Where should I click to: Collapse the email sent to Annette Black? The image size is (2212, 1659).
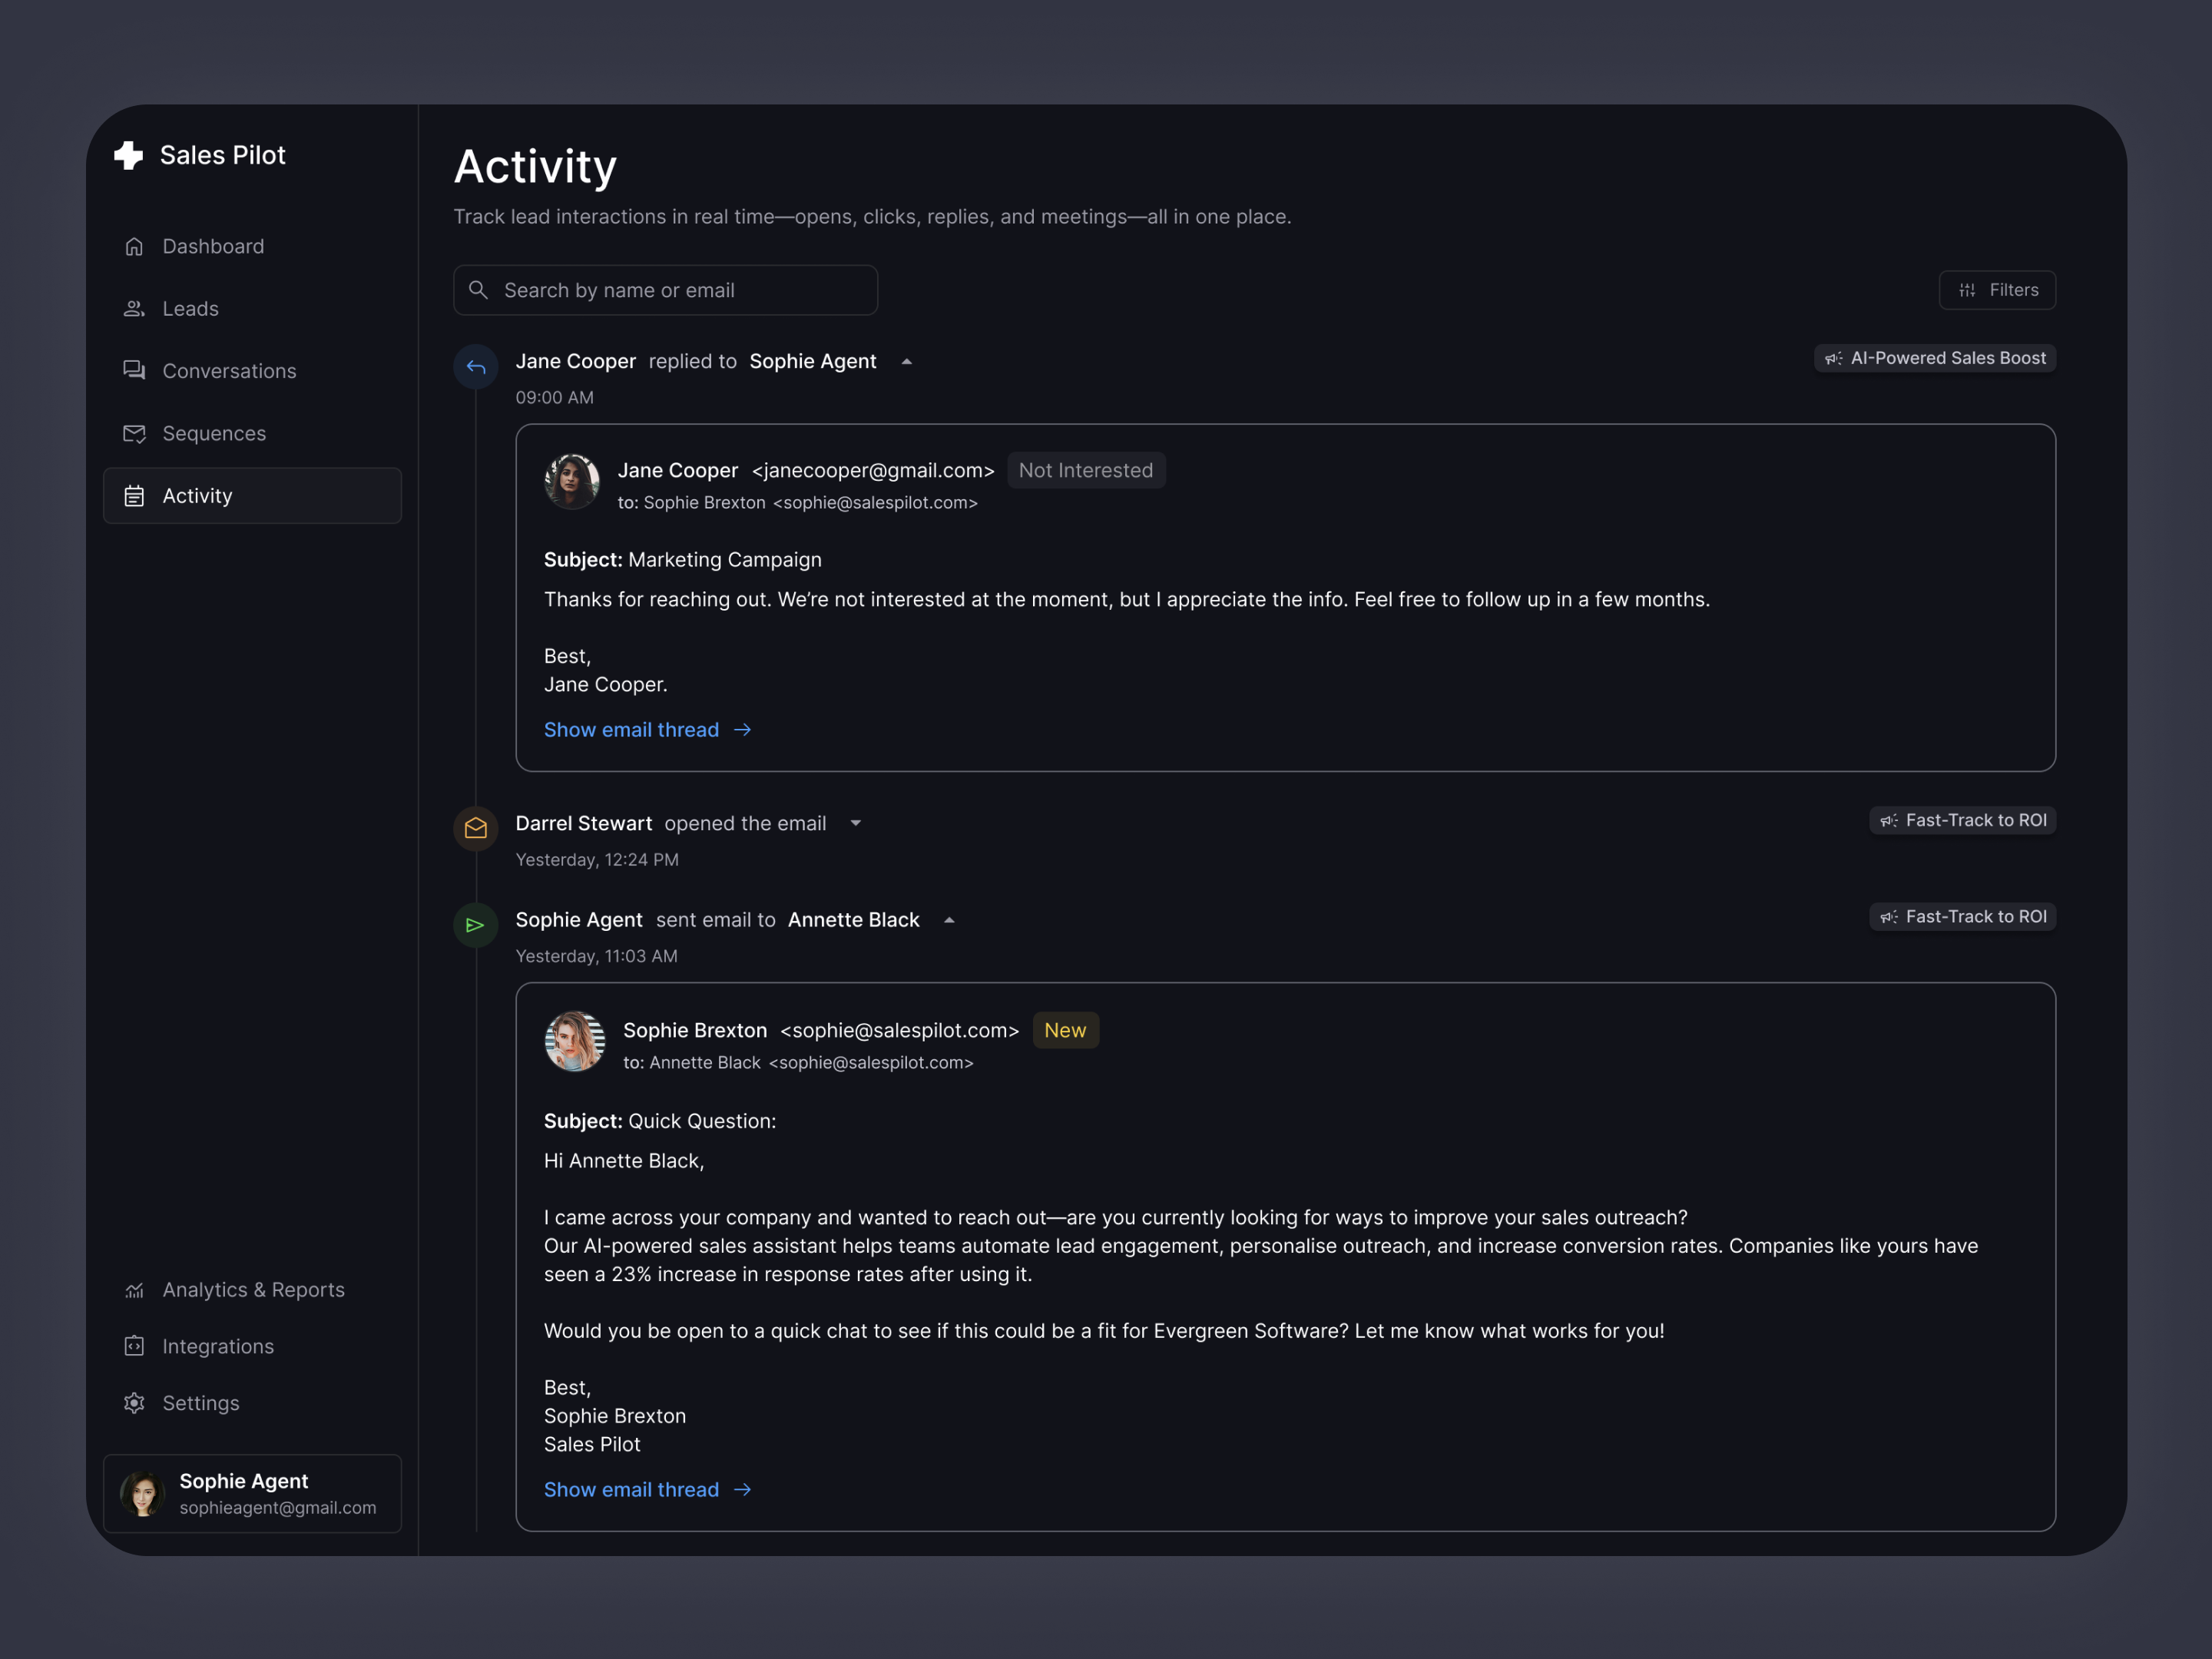(949, 920)
